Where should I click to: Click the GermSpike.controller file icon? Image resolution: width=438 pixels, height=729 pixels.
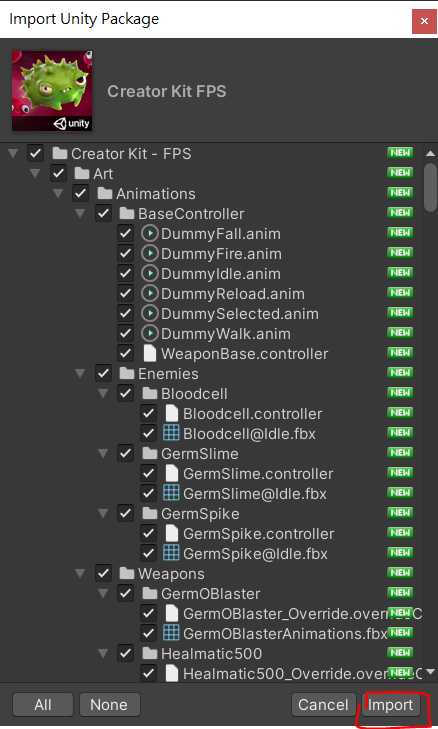pos(172,533)
